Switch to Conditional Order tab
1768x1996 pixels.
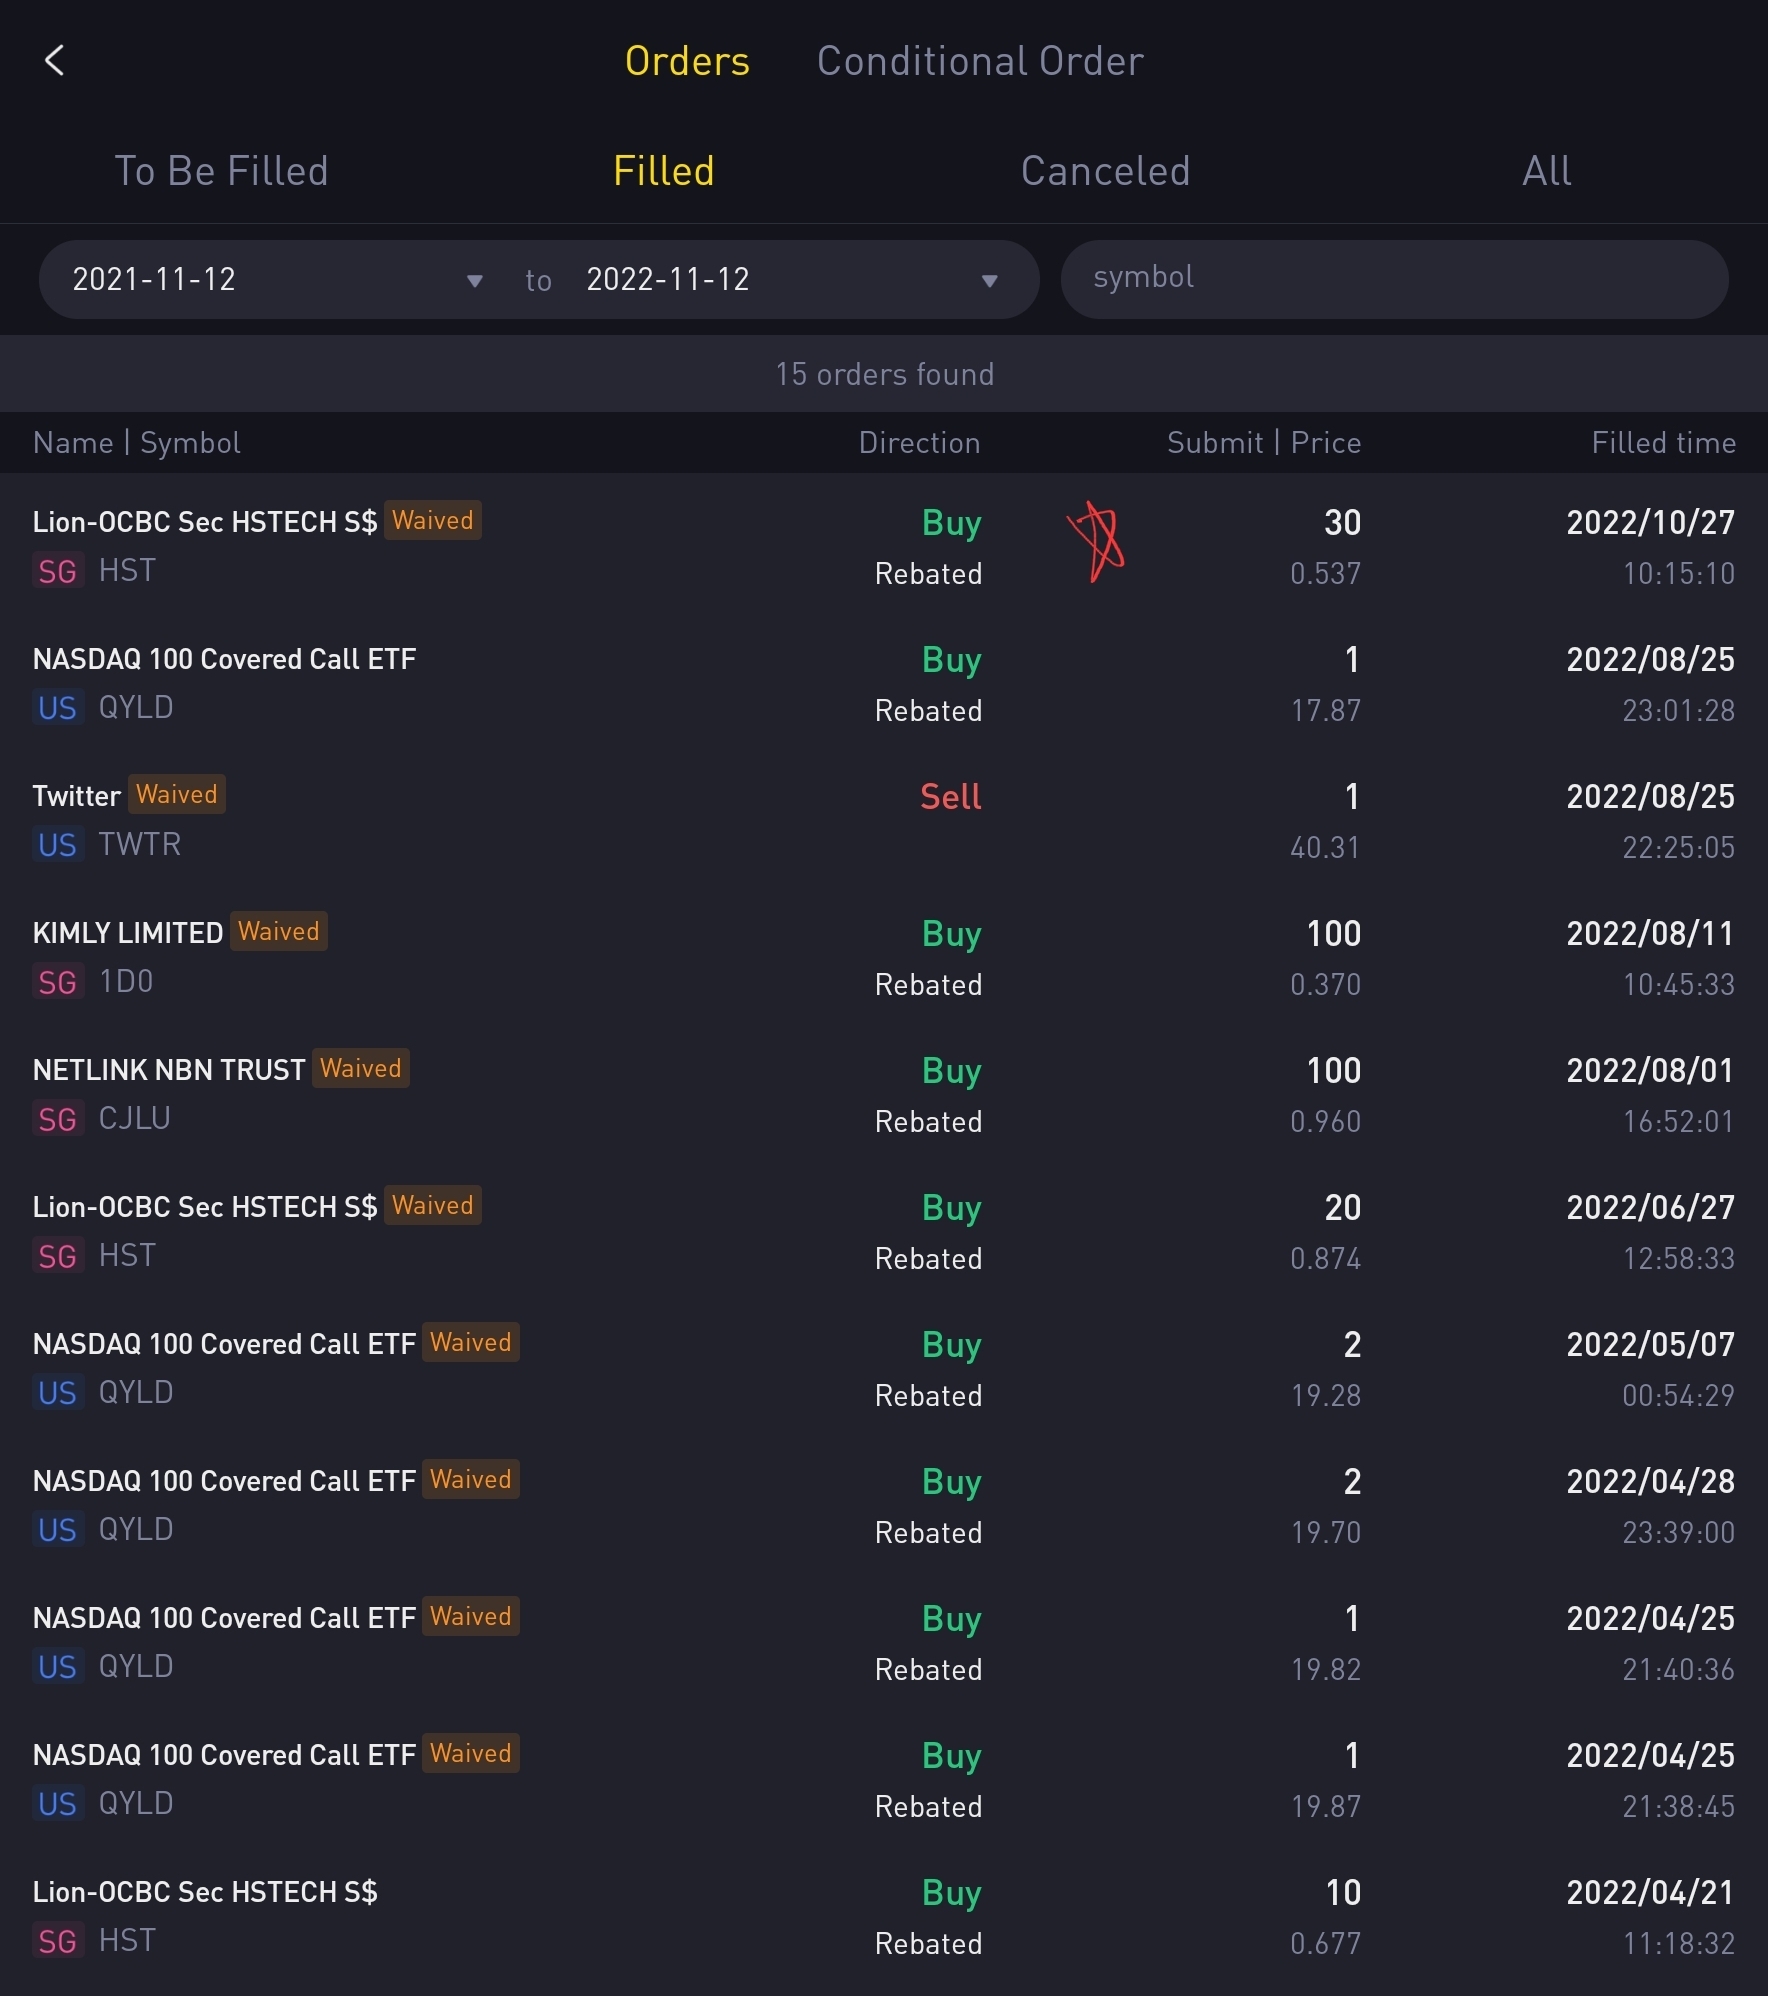979,61
